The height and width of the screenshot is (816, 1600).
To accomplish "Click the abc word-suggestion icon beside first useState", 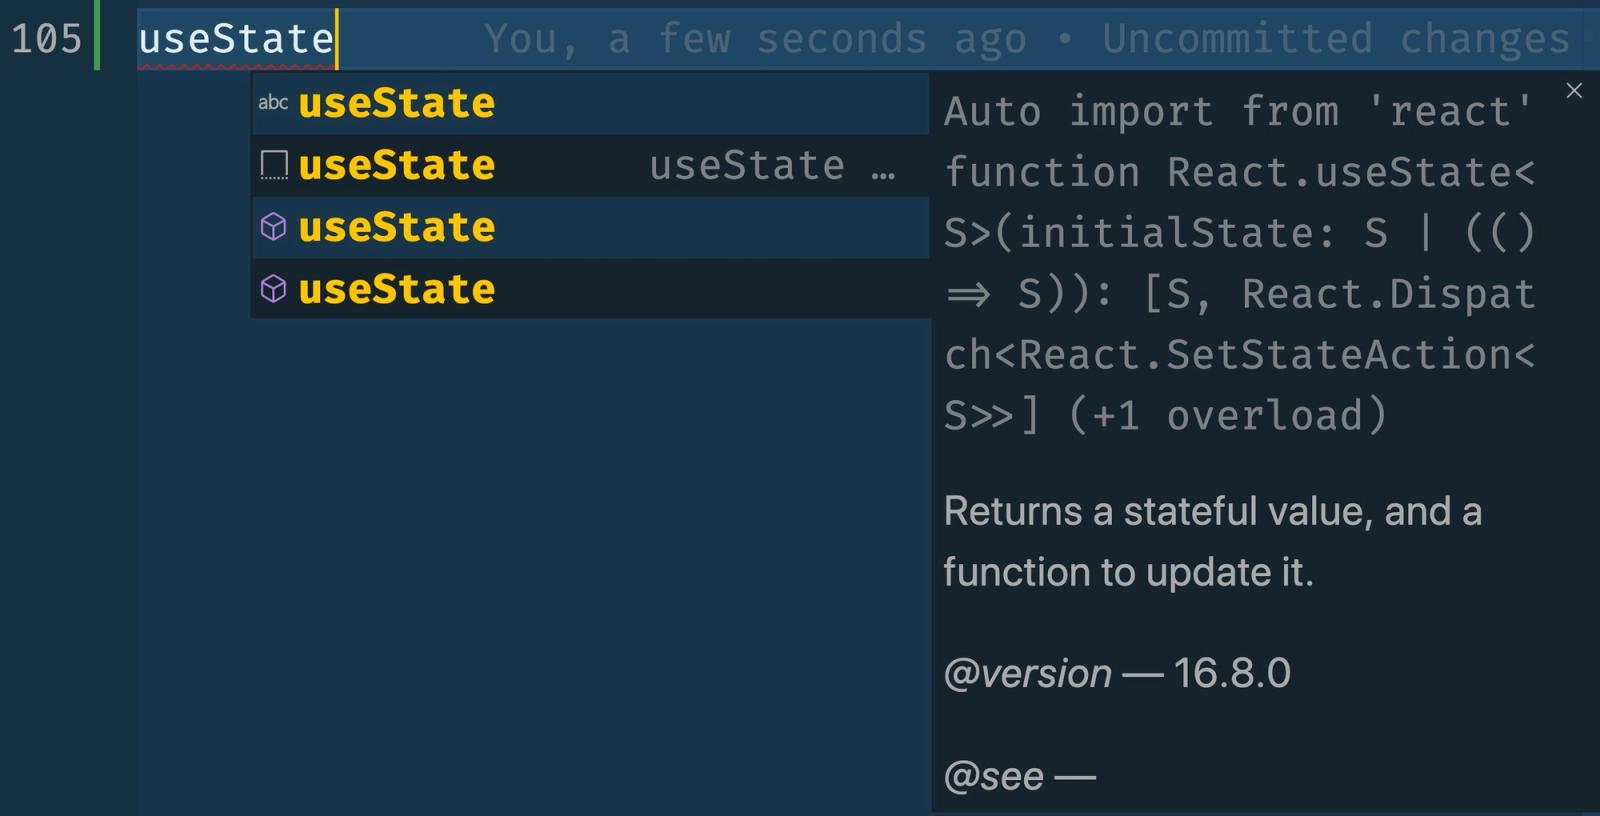I will (x=272, y=101).
